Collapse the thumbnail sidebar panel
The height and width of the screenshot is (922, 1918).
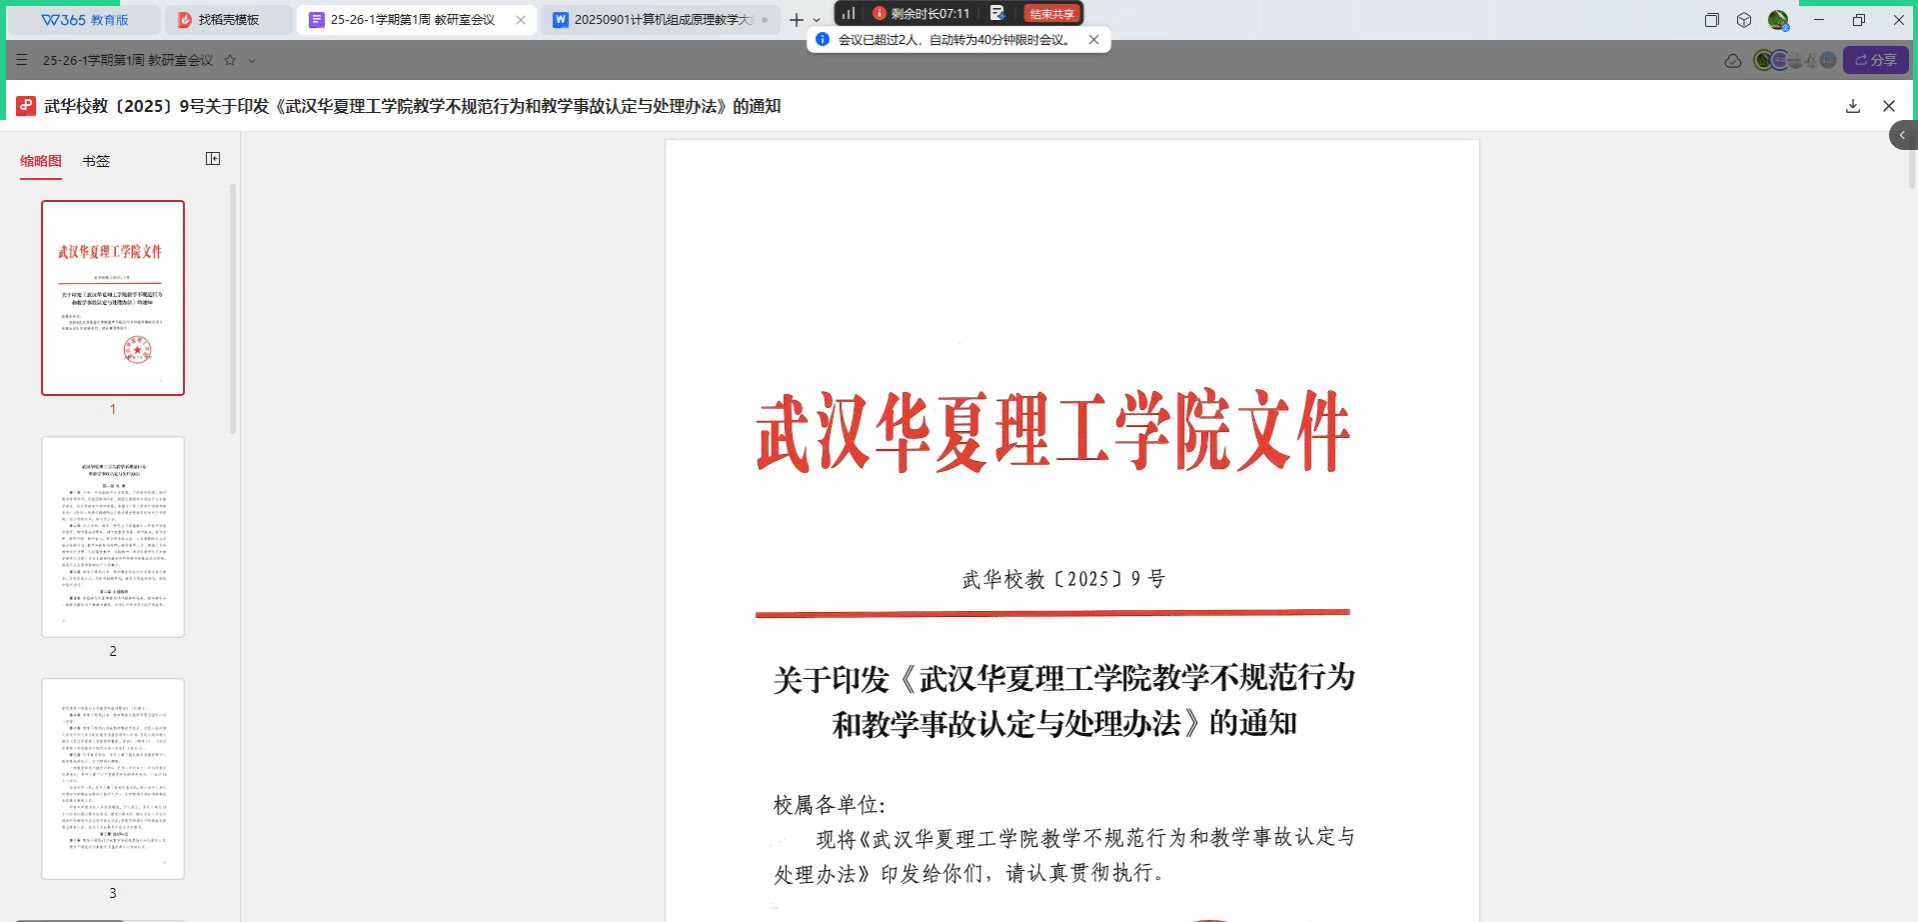point(213,159)
